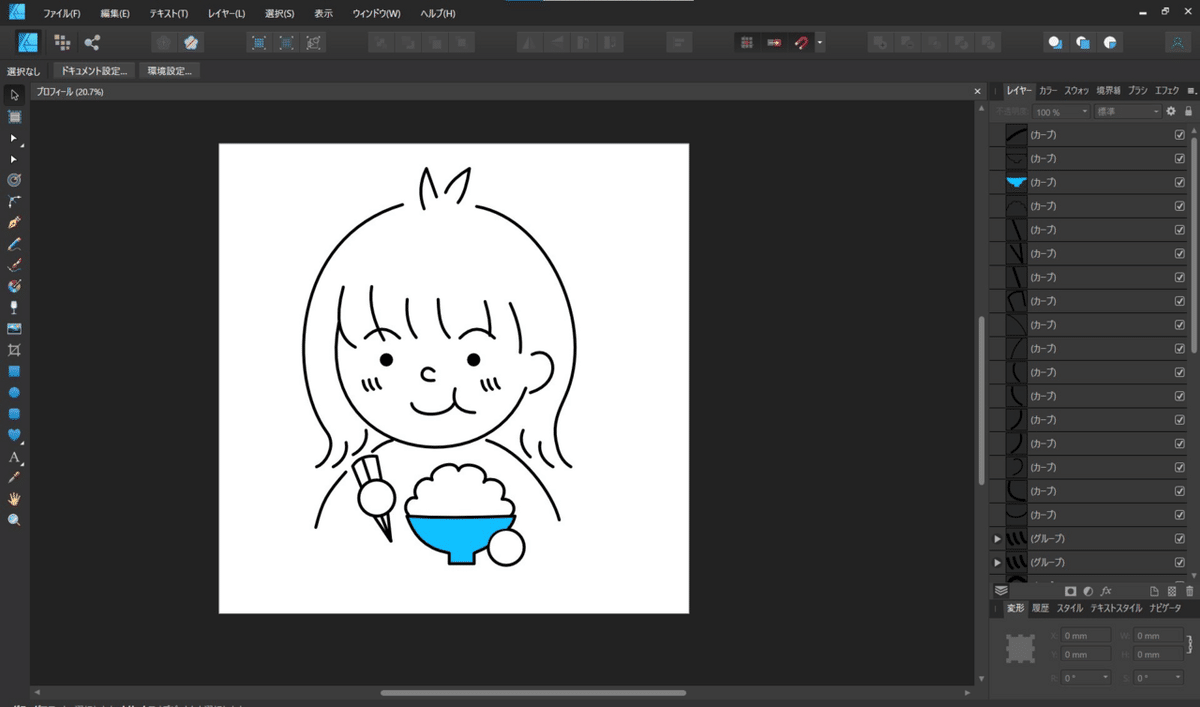Open the ウィンドウ(W) menu

(x=376, y=14)
